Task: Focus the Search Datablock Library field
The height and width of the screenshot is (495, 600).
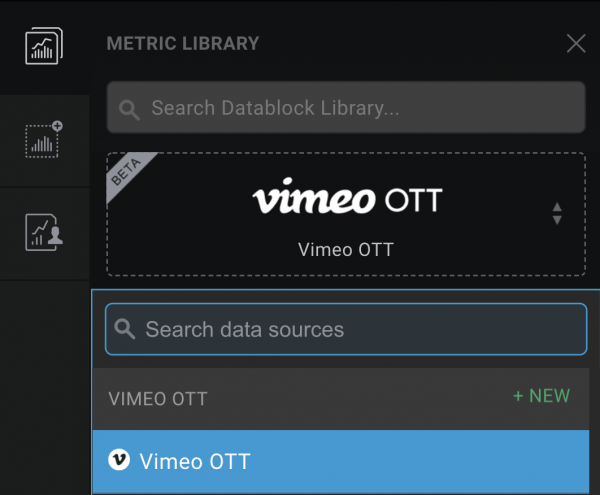Action: 346,107
